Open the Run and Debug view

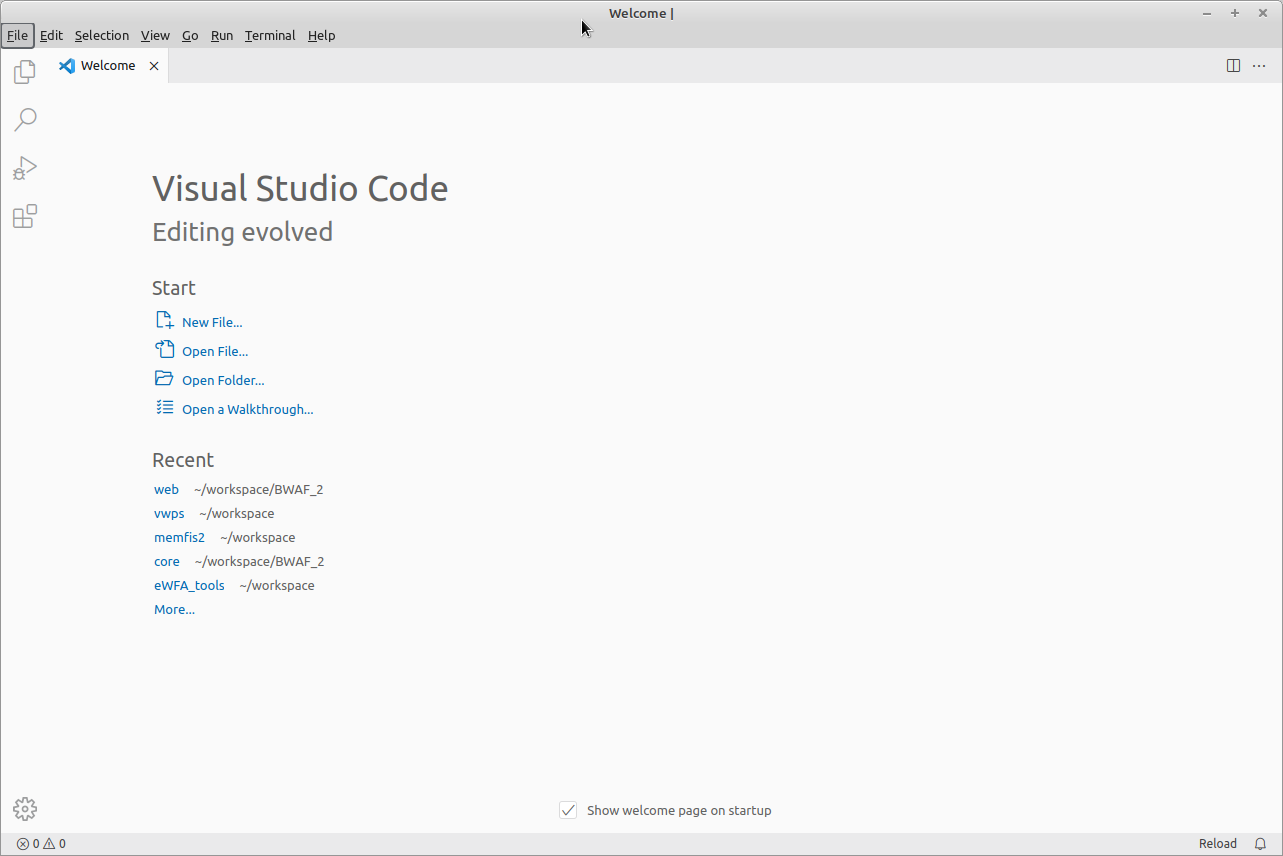(x=24, y=167)
